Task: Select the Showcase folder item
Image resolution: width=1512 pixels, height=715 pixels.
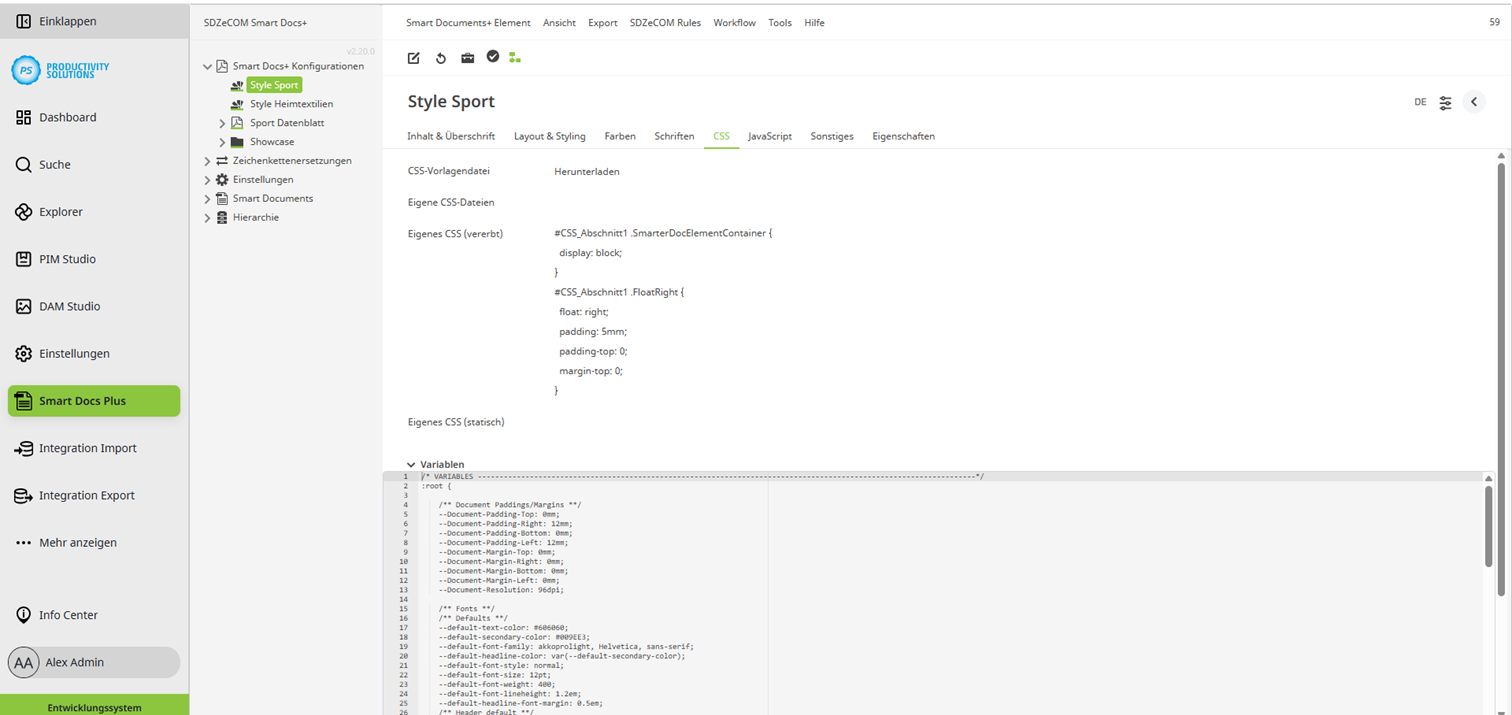Action: pos(272,142)
